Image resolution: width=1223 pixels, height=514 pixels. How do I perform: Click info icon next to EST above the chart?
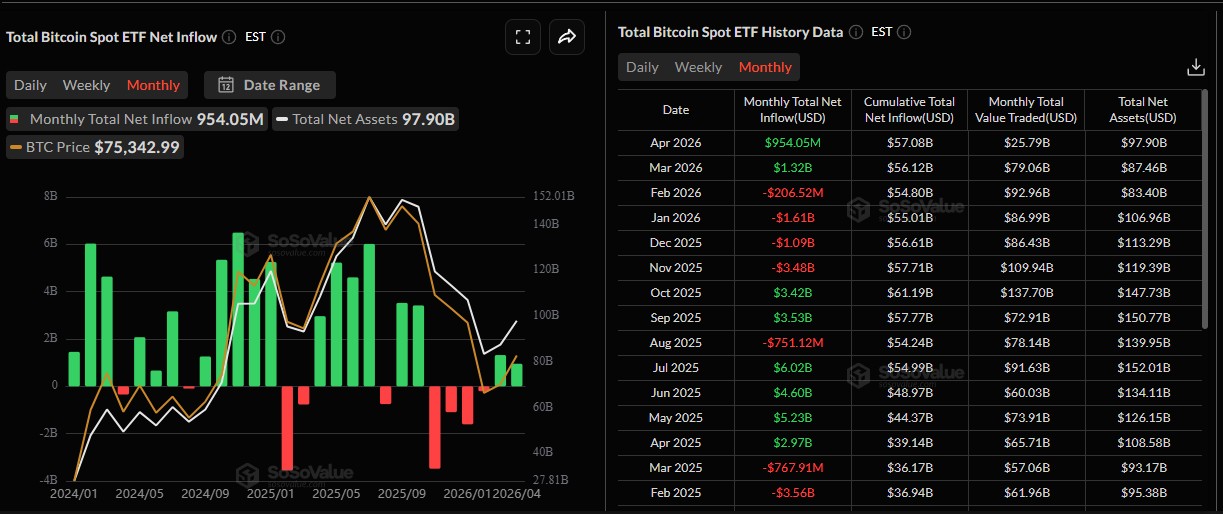[x=278, y=37]
